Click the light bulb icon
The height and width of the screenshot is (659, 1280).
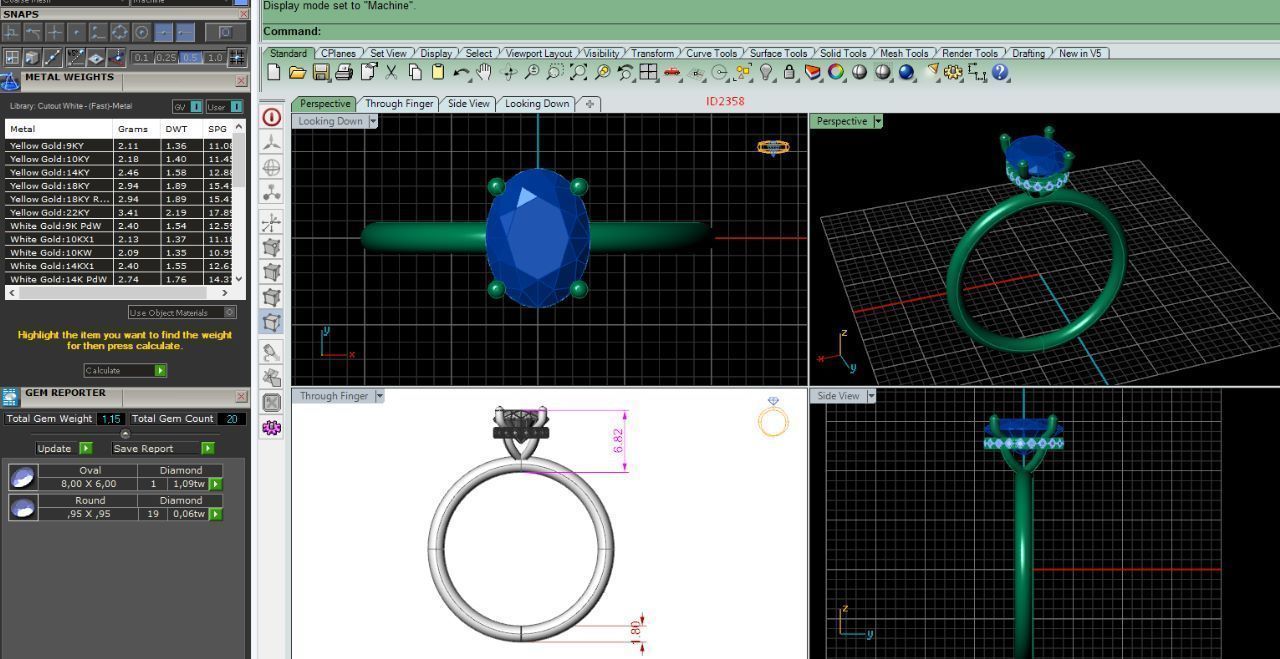tap(766, 72)
